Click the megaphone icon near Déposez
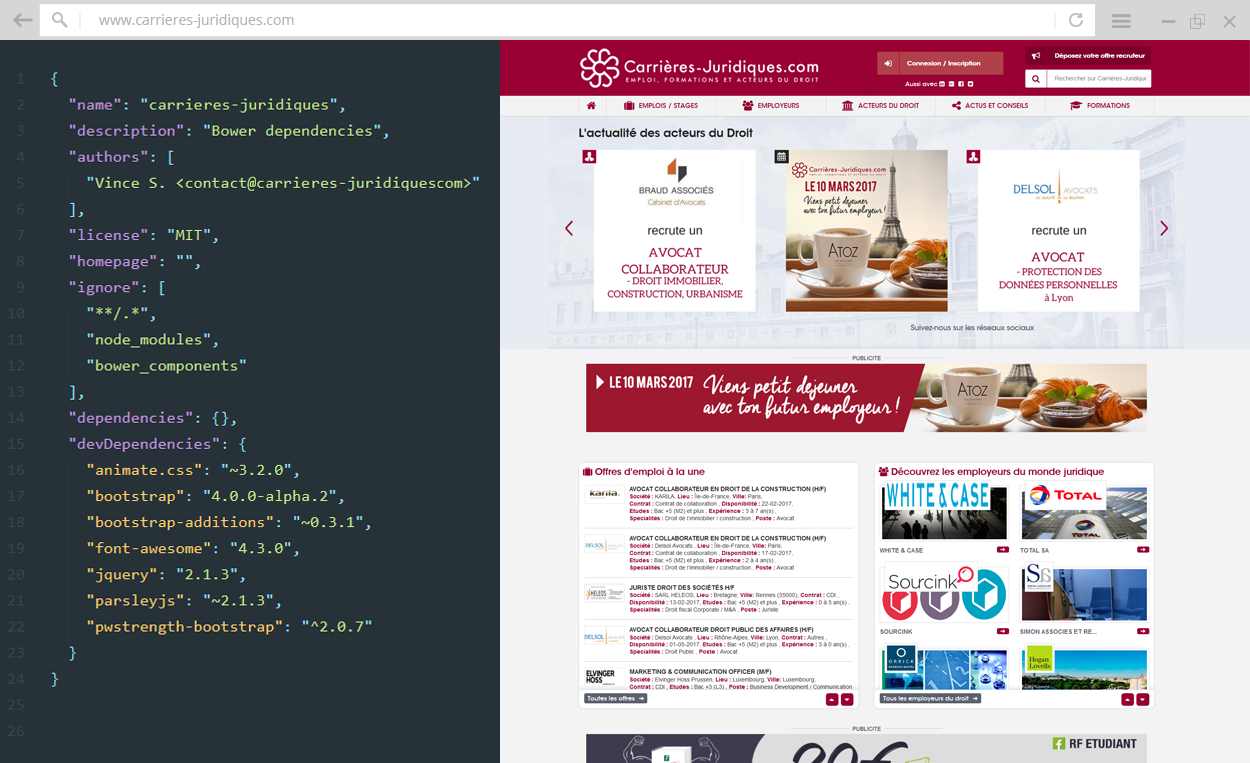Image resolution: width=1250 pixels, height=763 pixels. tap(1036, 56)
